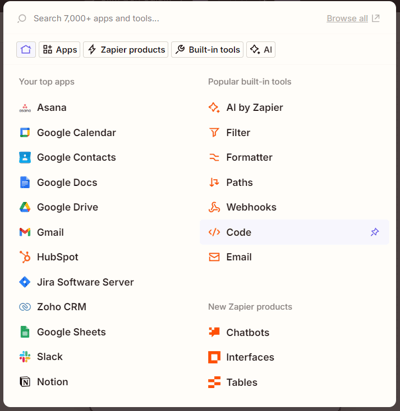Choose Google Contacts app name

coord(76,157)
